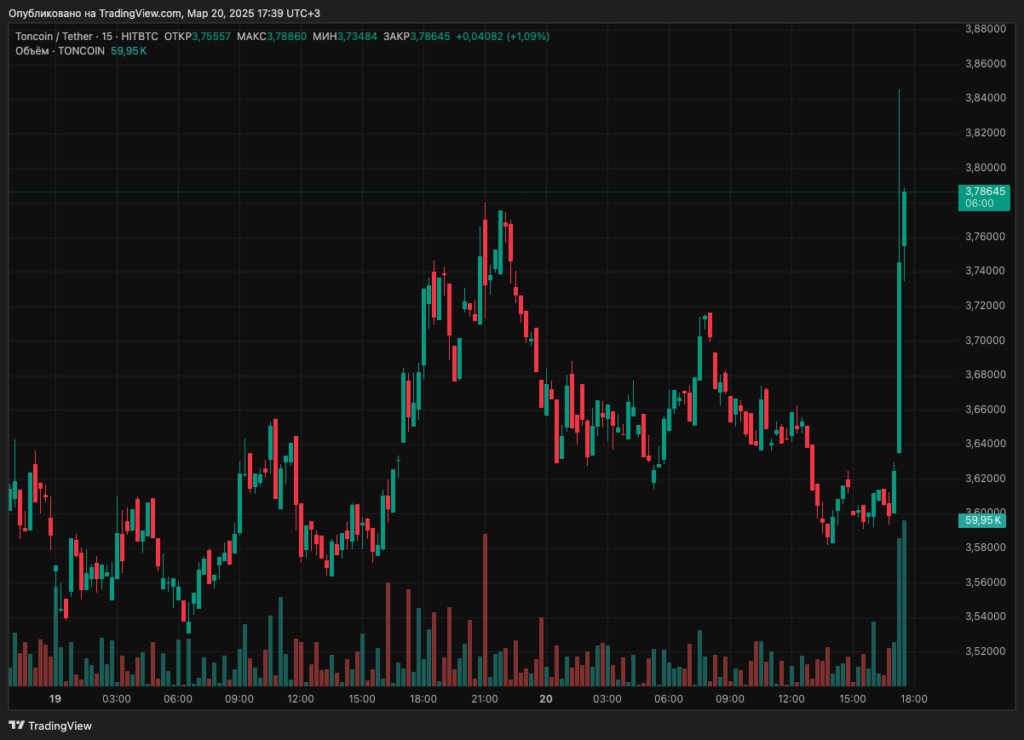Click the ЗАКР close value in legend
Viewport: 1024px width, 740px height.
[430, 36]
